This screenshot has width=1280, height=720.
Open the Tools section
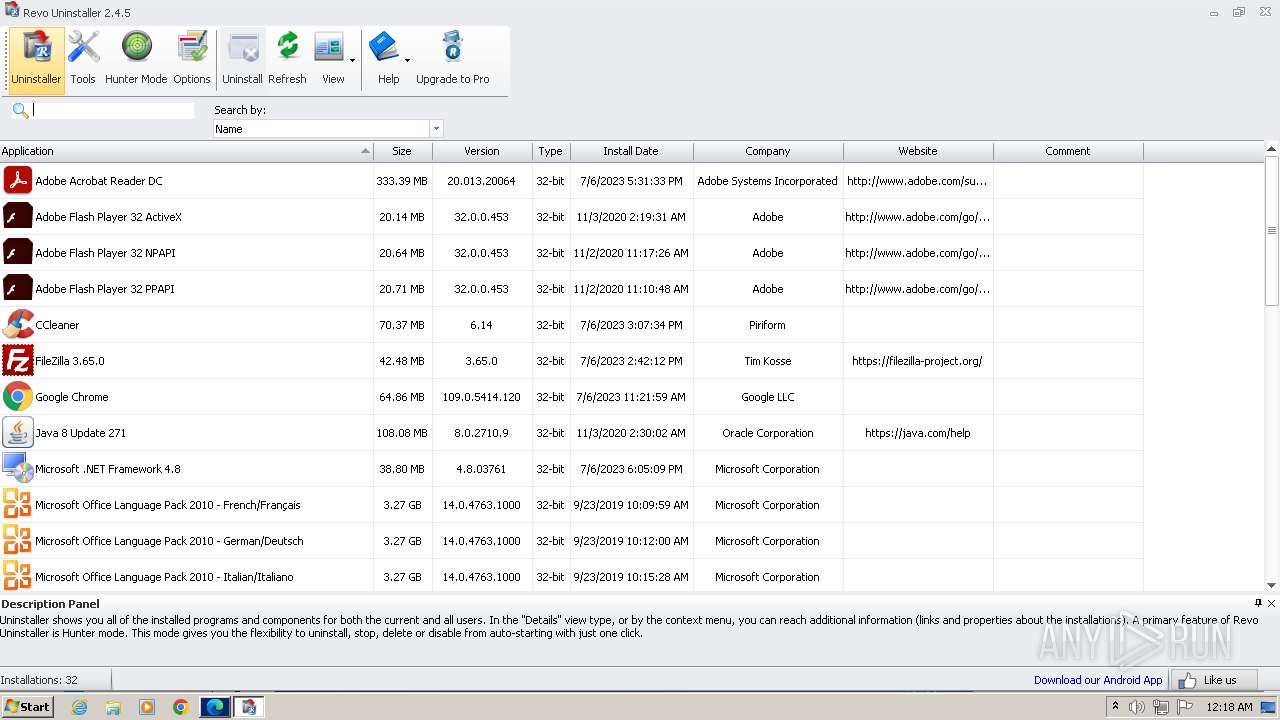83,59
